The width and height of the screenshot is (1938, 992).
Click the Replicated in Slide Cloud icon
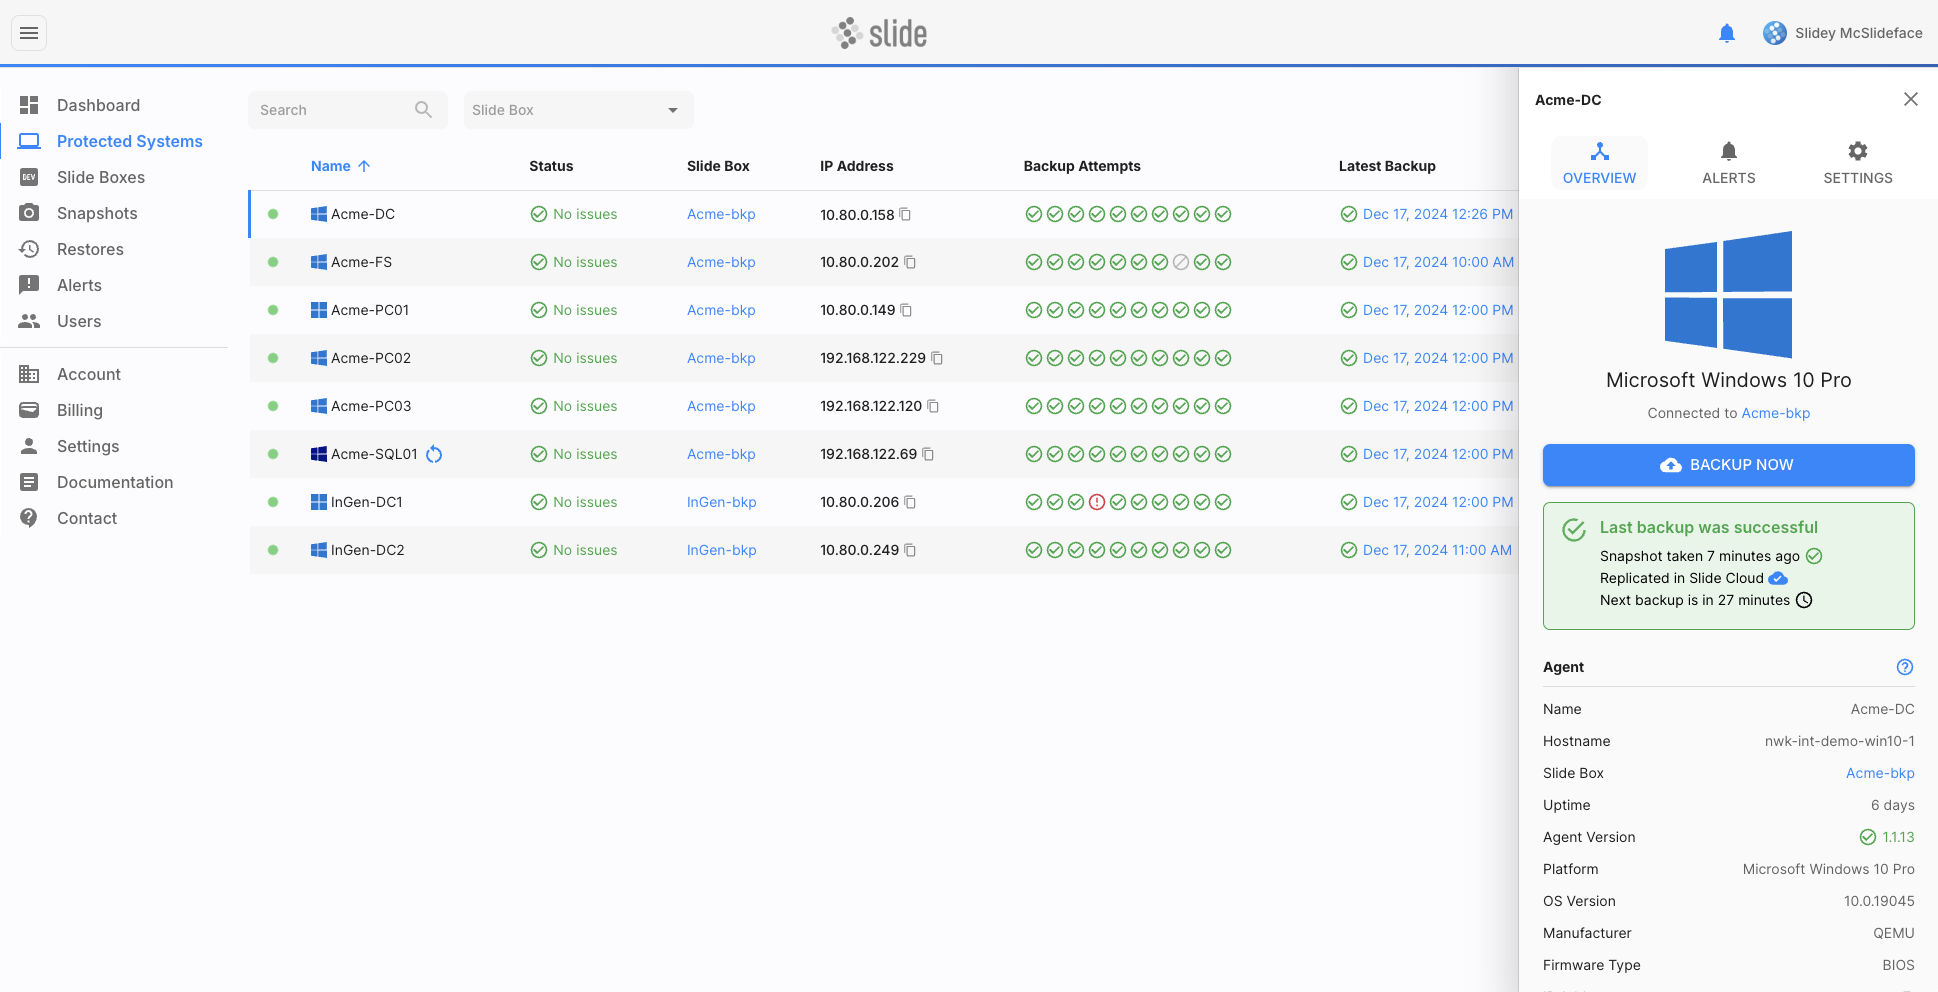1778,578
